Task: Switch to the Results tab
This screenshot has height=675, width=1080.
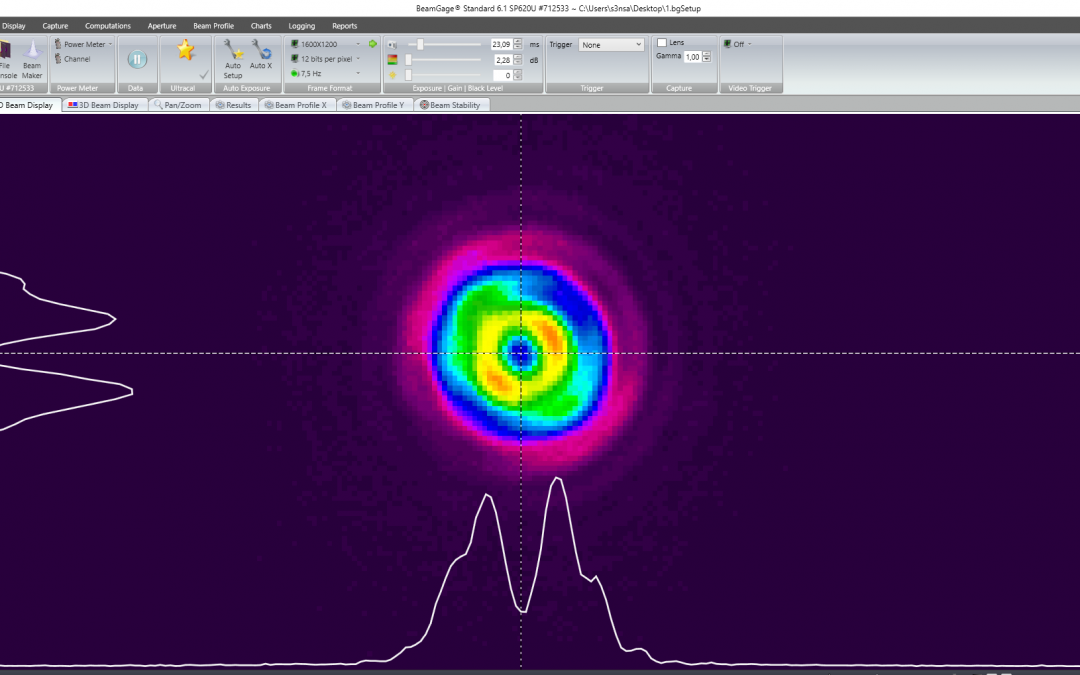Action: click(x=233, y=105)
